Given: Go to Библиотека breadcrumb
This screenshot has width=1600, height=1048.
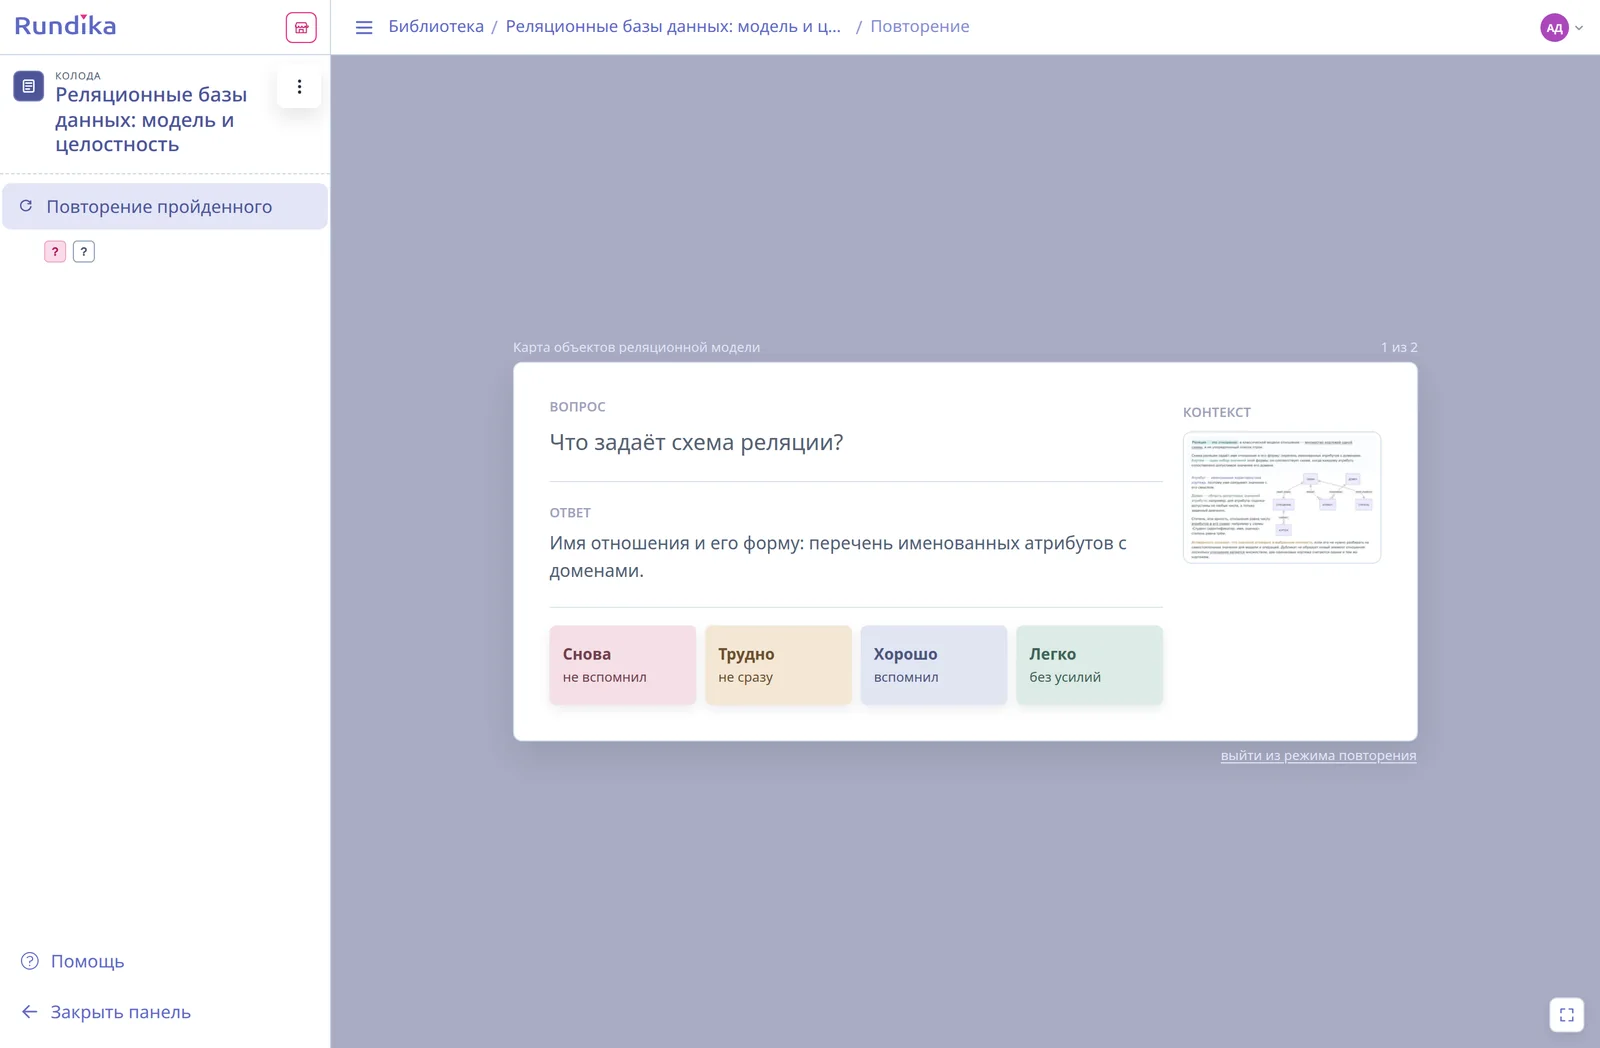Looking at the screenshot, I should (436, 26).
